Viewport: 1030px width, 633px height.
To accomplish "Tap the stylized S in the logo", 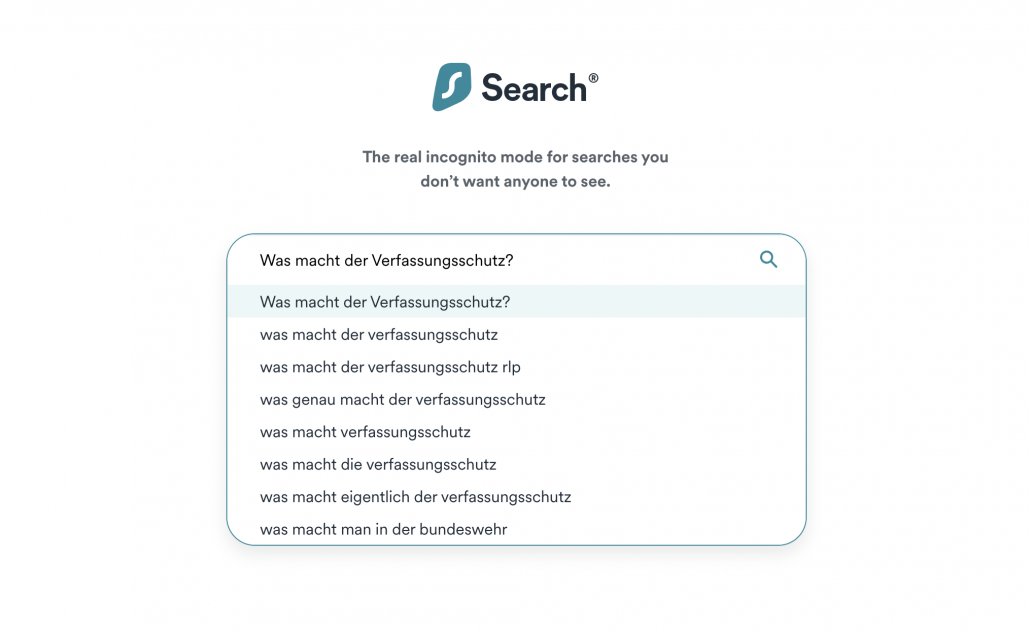I will click(x=453, y=88).
